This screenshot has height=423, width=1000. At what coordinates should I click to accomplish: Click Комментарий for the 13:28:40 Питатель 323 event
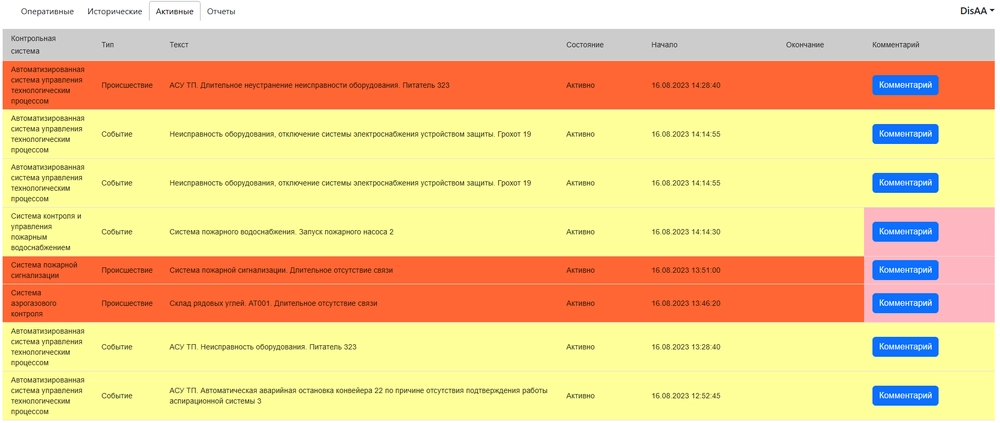click(905, 347)
